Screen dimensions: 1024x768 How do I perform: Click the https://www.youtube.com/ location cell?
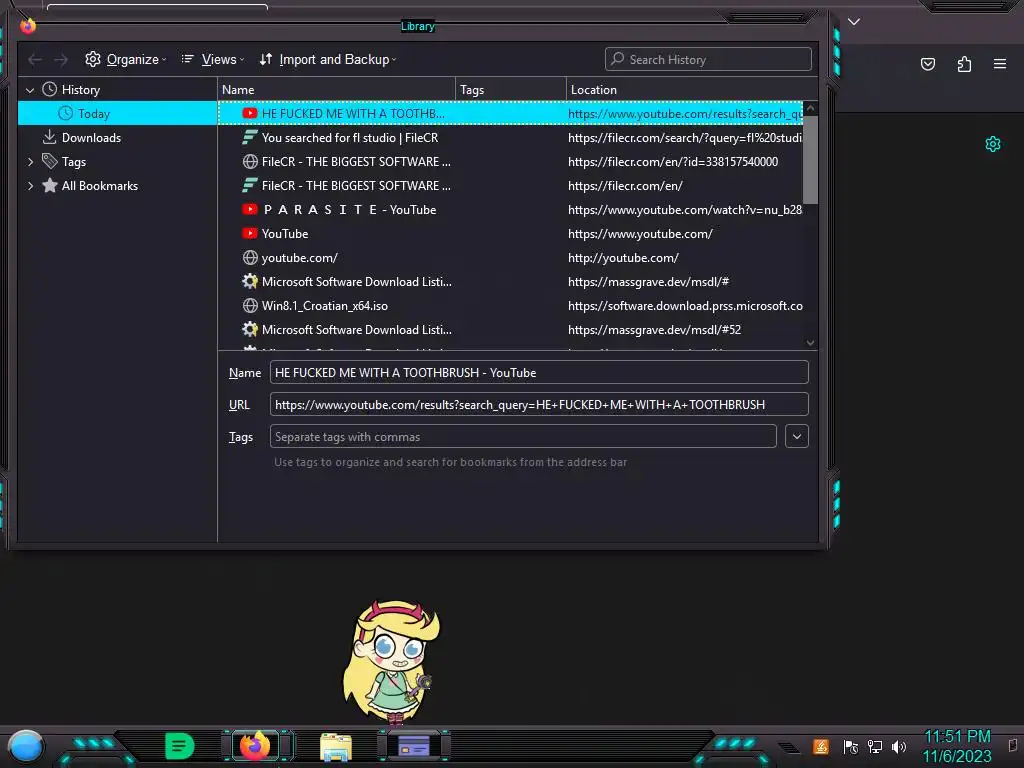tap(640, 234)
